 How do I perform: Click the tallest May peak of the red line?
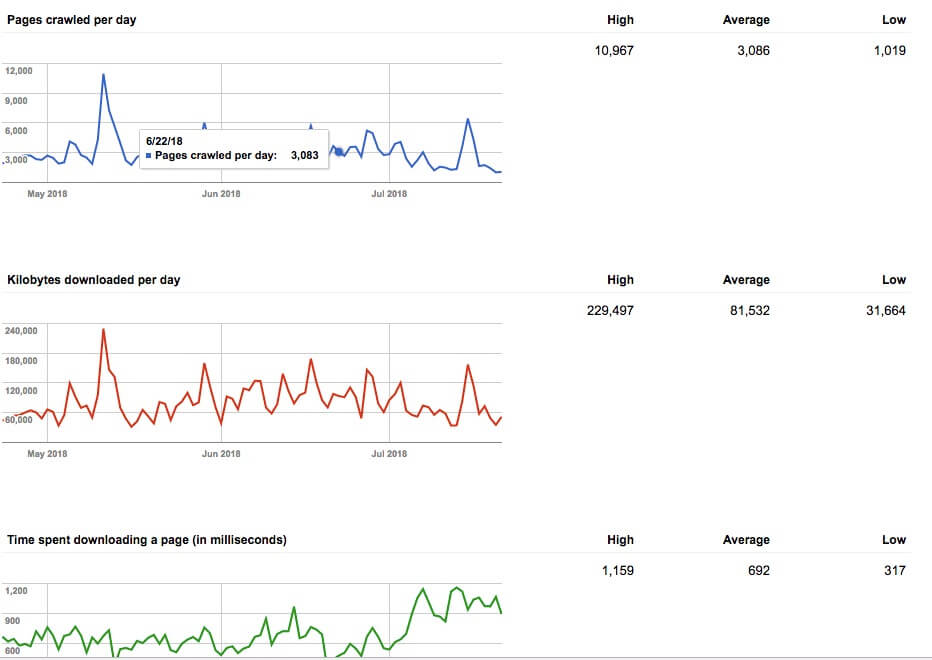pos(103,329)
